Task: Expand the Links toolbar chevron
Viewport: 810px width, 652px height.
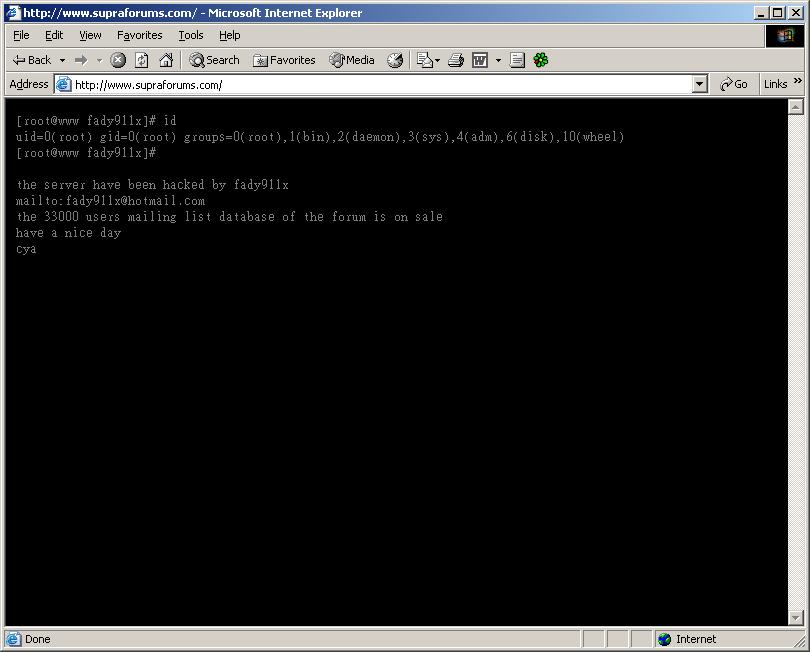Action: 798,82
